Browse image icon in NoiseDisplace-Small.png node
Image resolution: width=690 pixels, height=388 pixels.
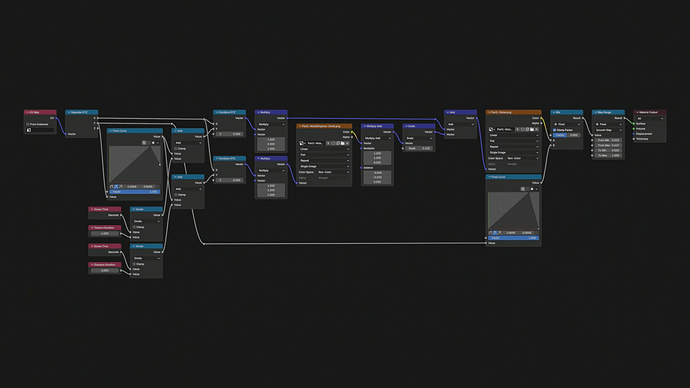coord(302,143)
